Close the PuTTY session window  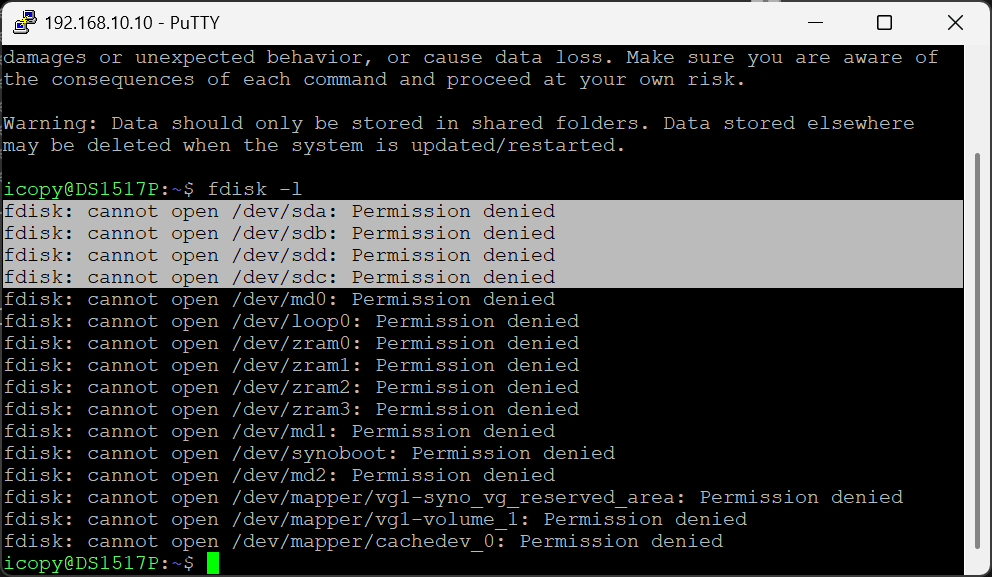coord(955,23)
